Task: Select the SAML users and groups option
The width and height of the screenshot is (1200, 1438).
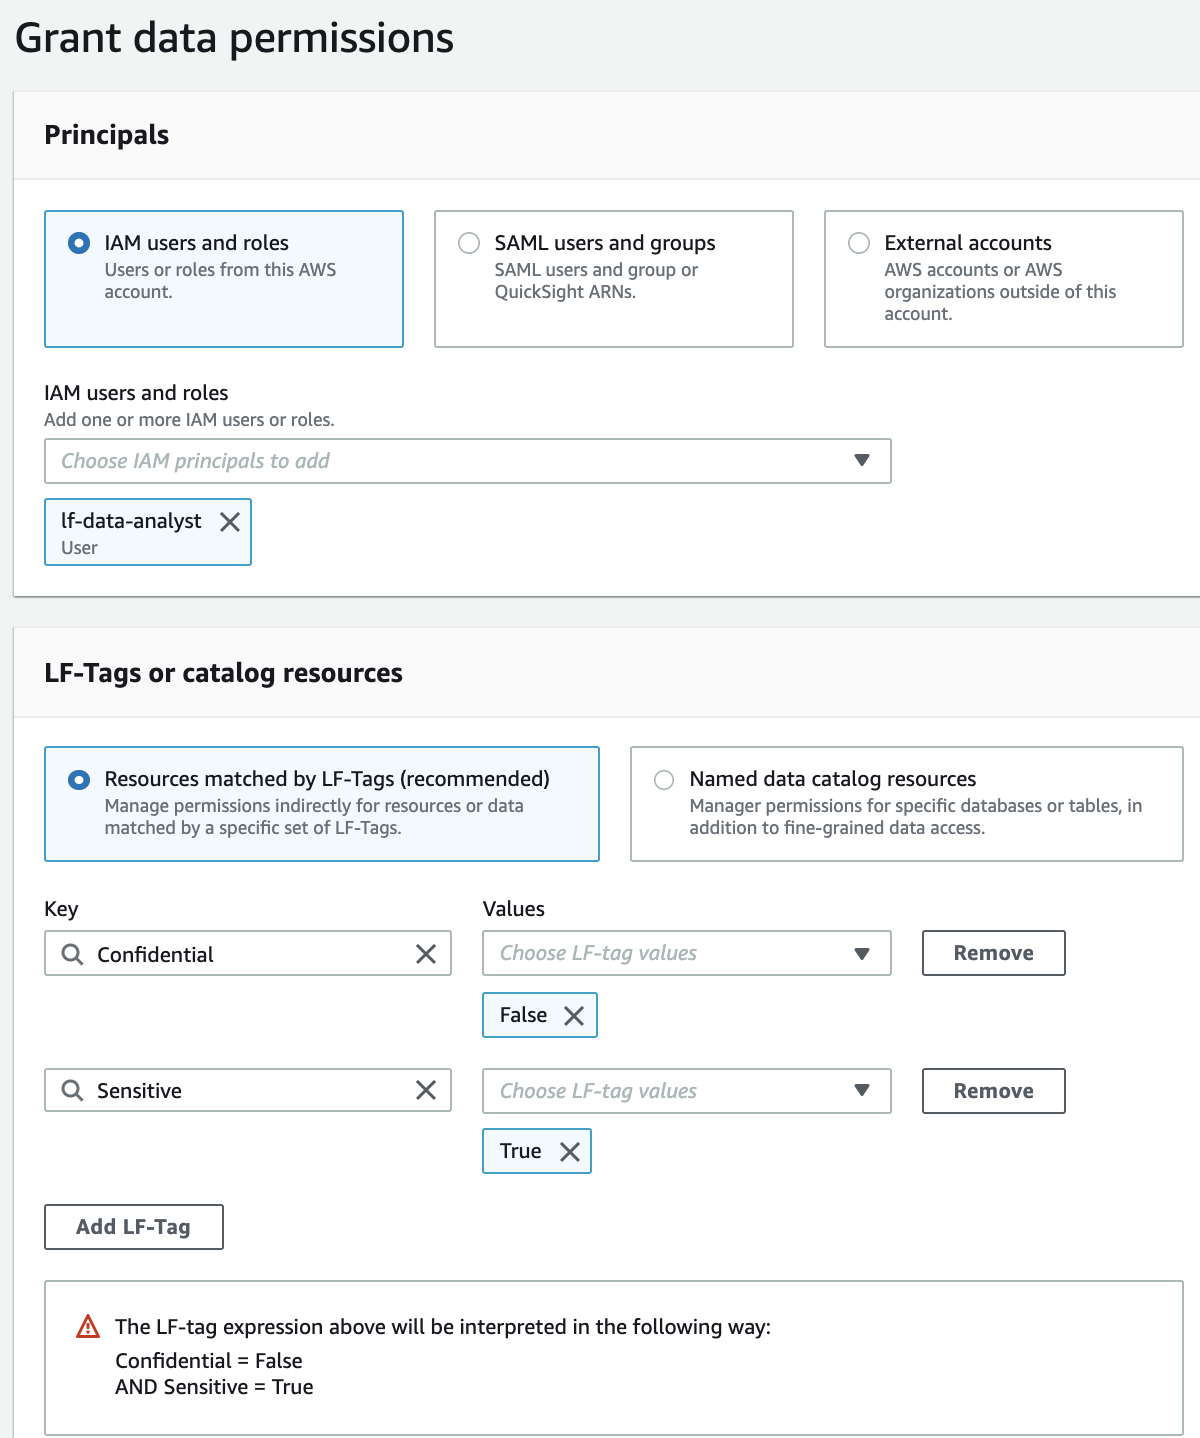Action: click(469, 243)
